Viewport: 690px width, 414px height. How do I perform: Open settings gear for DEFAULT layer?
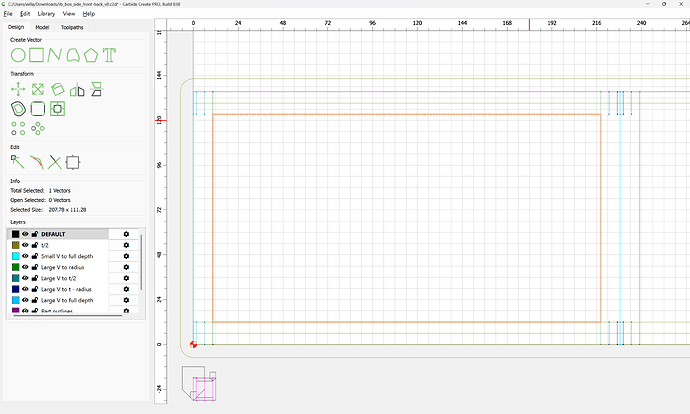[x=126, y=234]
